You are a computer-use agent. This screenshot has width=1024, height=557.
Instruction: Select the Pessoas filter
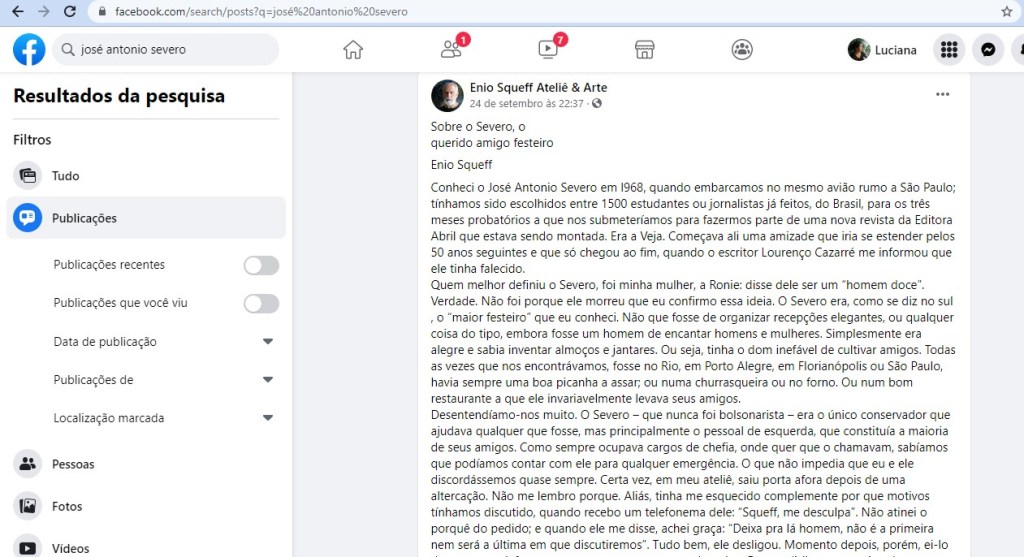pos(146,464)
